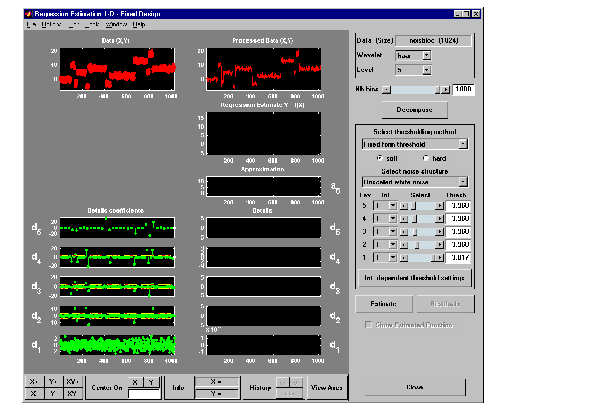
Task: Click the Y+ zoom-in button
Action: tap(52, 382)
